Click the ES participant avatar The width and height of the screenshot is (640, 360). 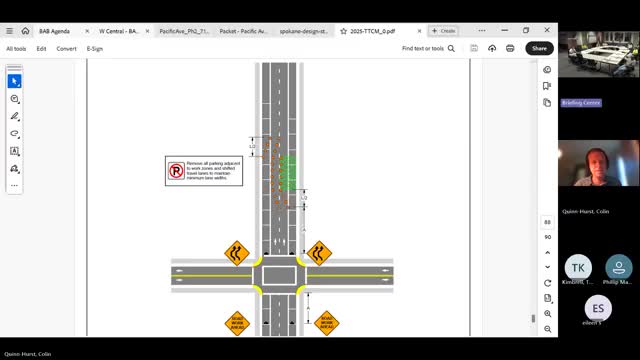pos(598,308)
